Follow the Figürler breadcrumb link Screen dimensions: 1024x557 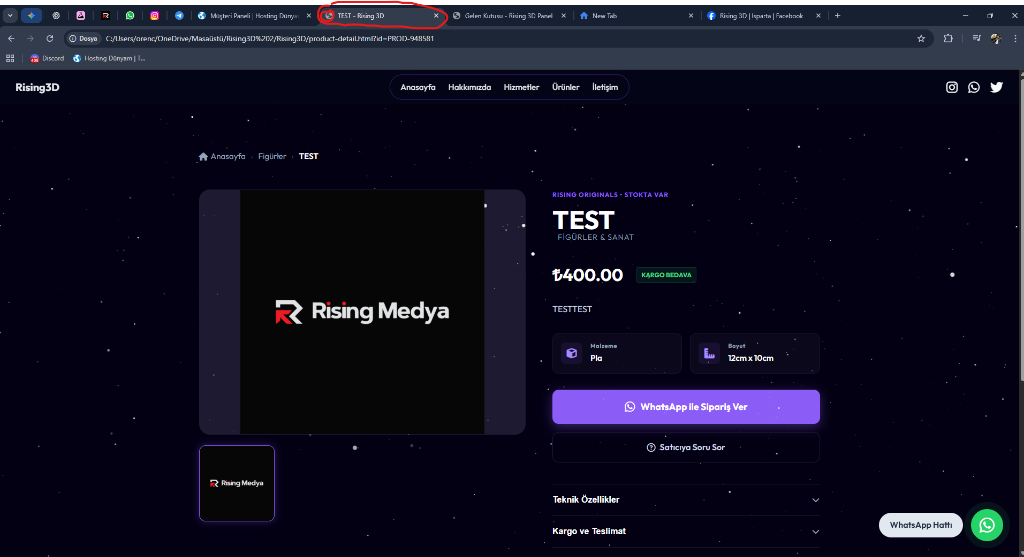click(272, 156)
